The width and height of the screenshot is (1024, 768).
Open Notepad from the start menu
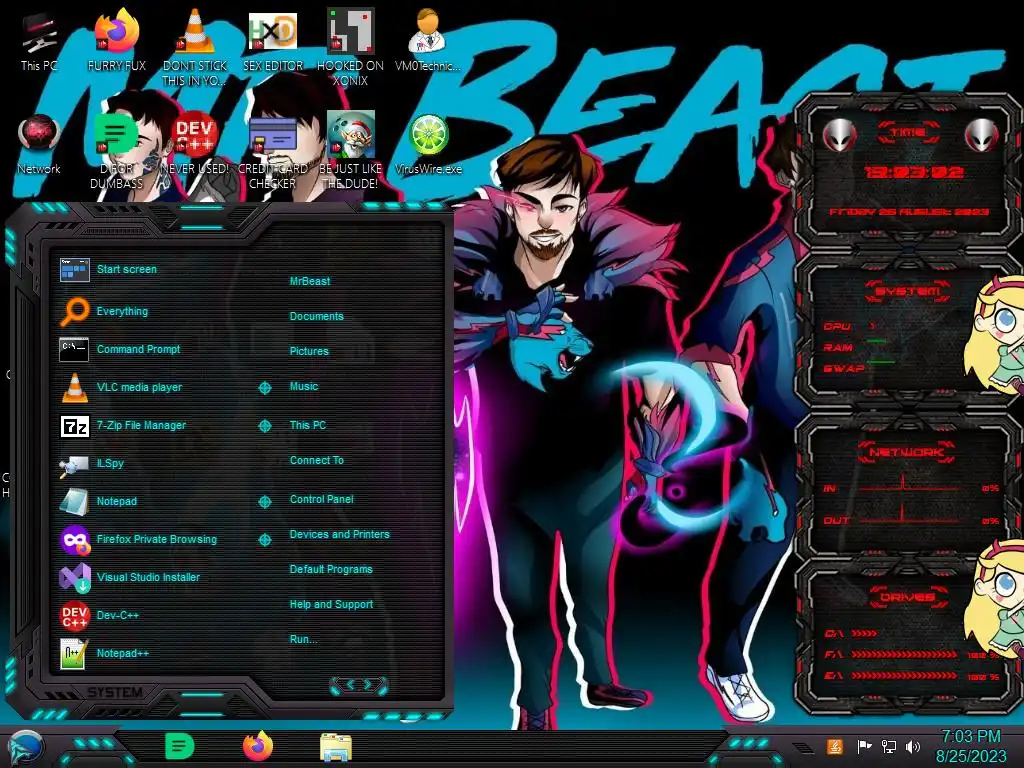pyautogui.click(x=98, y=501)
